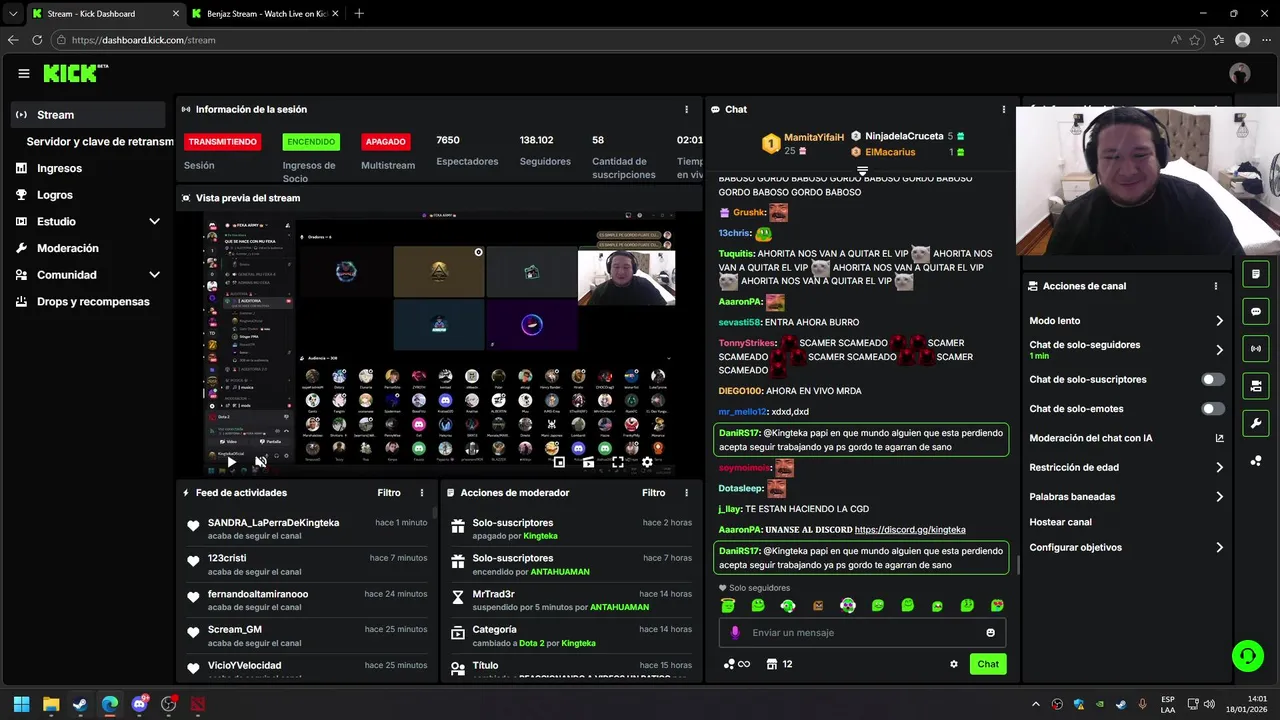Open Windows Start menu
This screenshot has width=1280, height=720.
(x=21, y=704)
